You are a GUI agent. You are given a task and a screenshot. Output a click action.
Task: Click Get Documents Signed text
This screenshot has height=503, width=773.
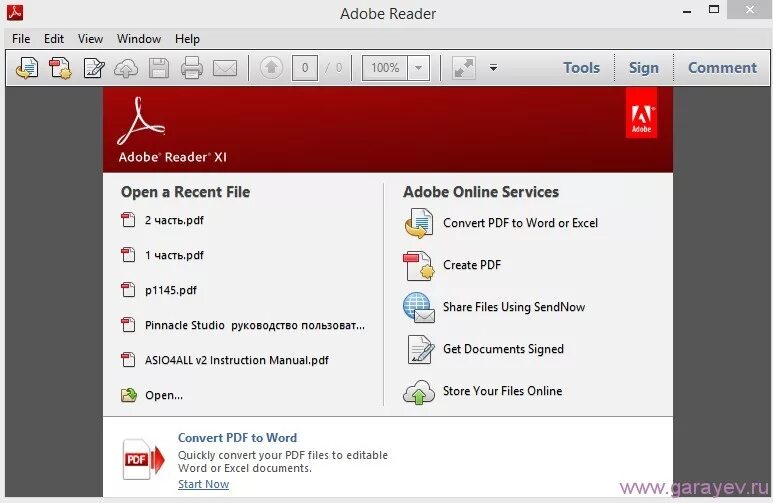pos(503,349)
